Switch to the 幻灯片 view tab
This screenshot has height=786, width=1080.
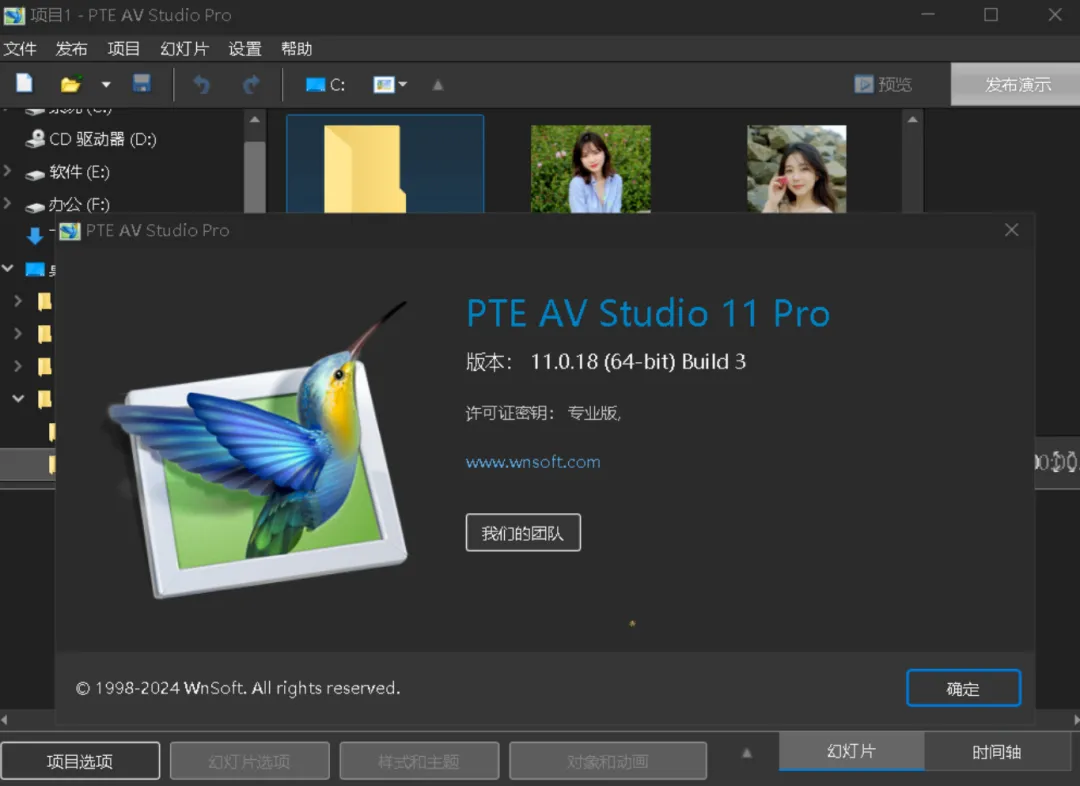click(851, 752)
